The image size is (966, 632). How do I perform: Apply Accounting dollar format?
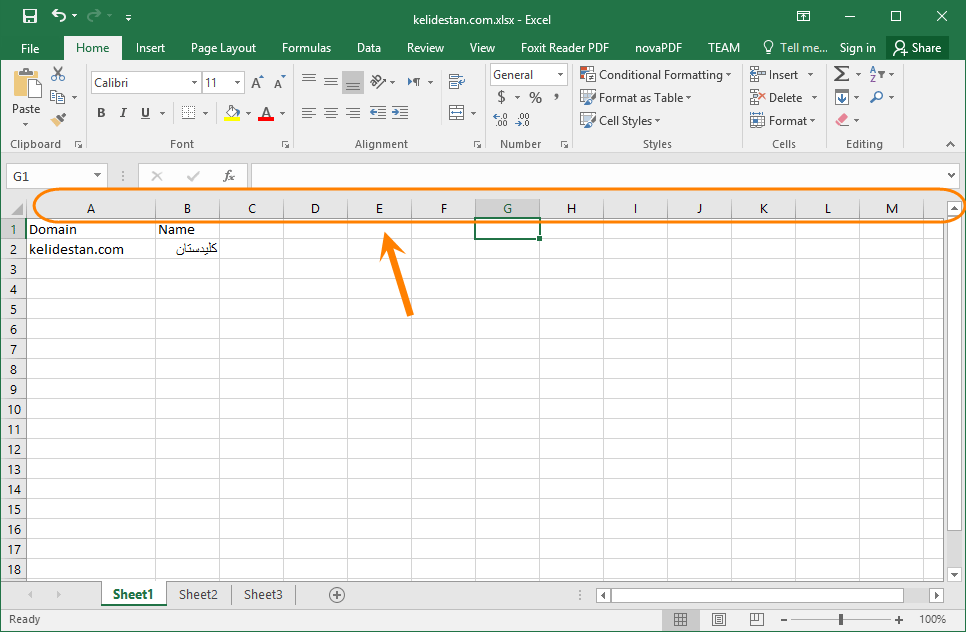click(501, 97)
